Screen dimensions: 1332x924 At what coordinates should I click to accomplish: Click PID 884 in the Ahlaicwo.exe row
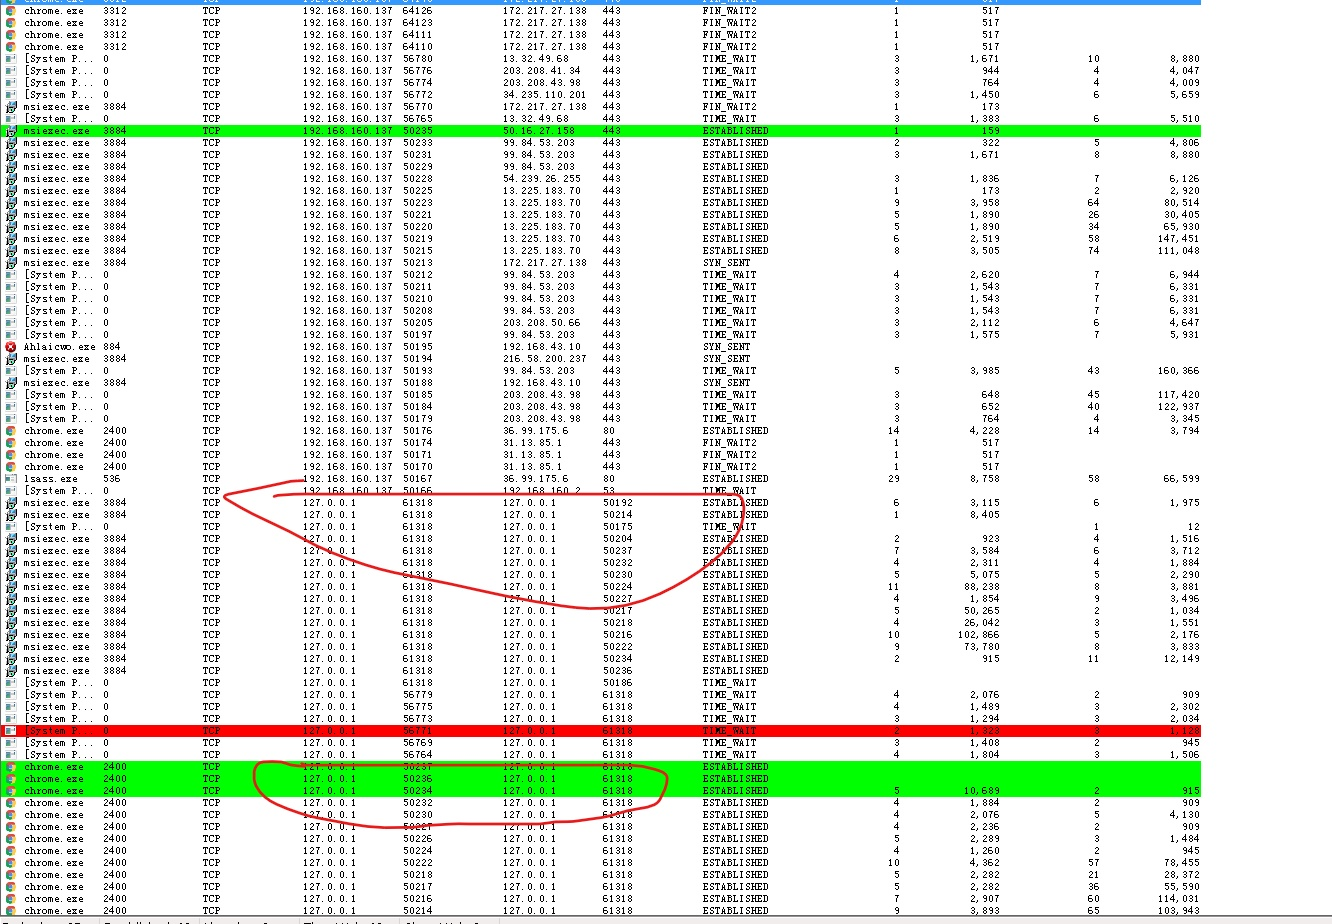(113, 346)
